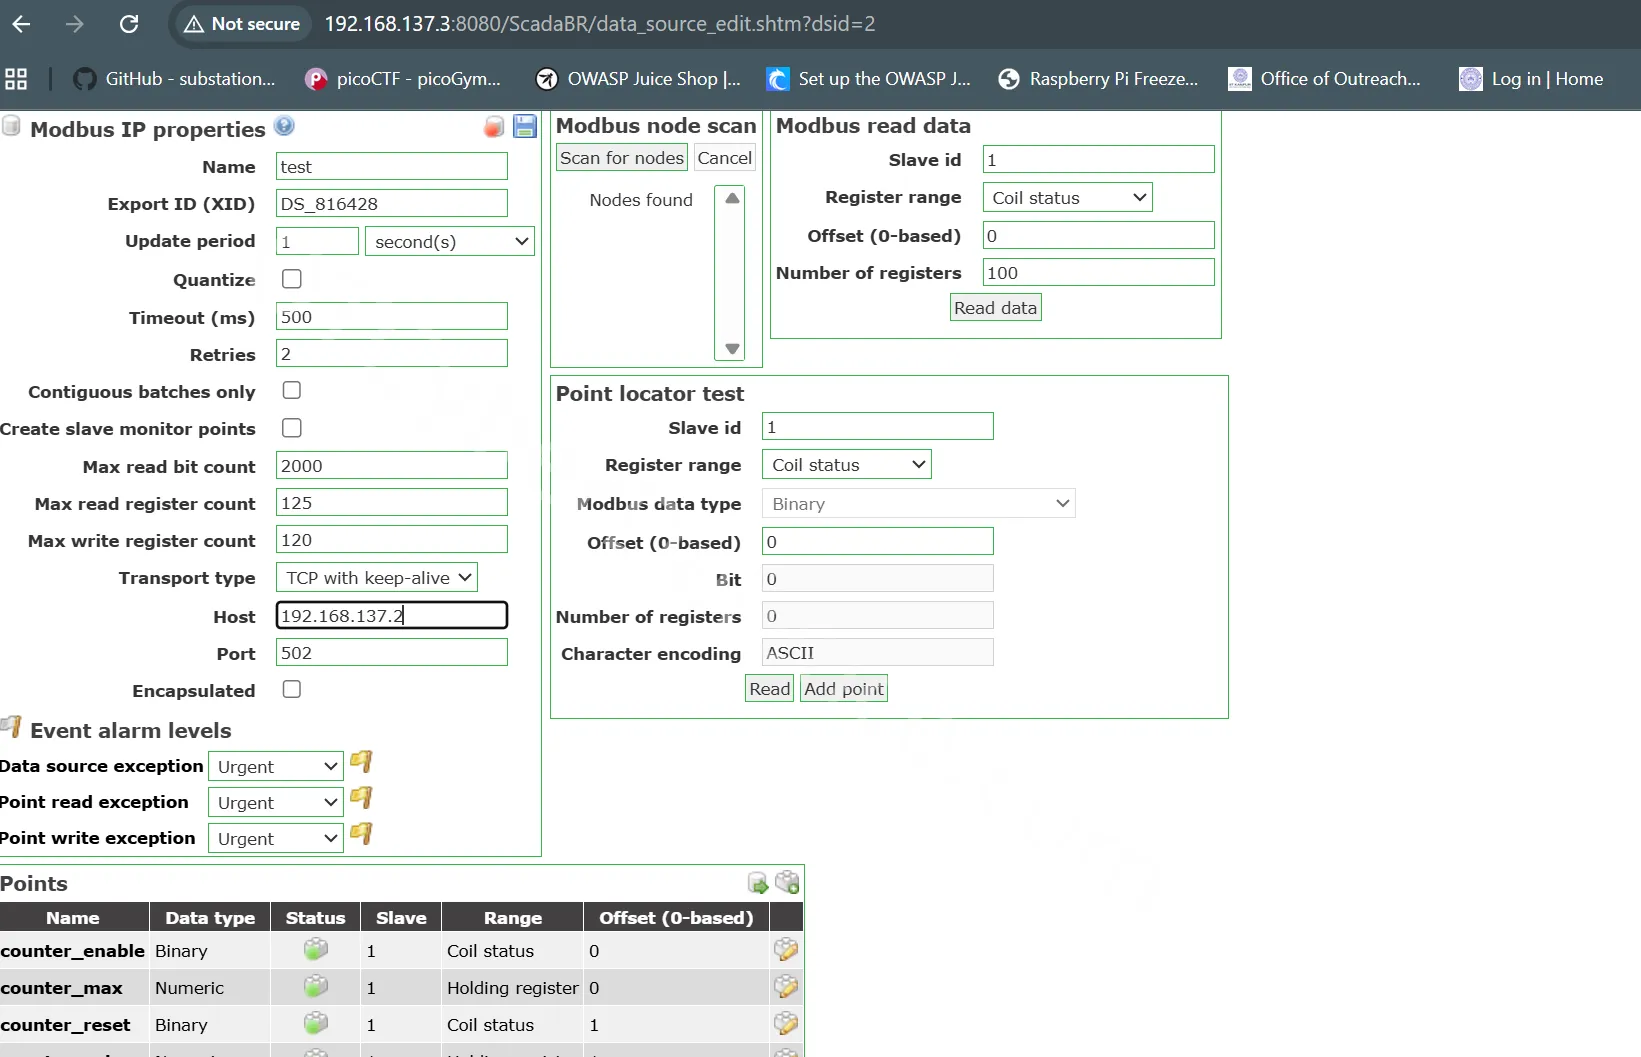Open Raspberry Pi Freeze bookmark
The height and width of the screenshot is (1057, 1641).
tap(1098, 79)
